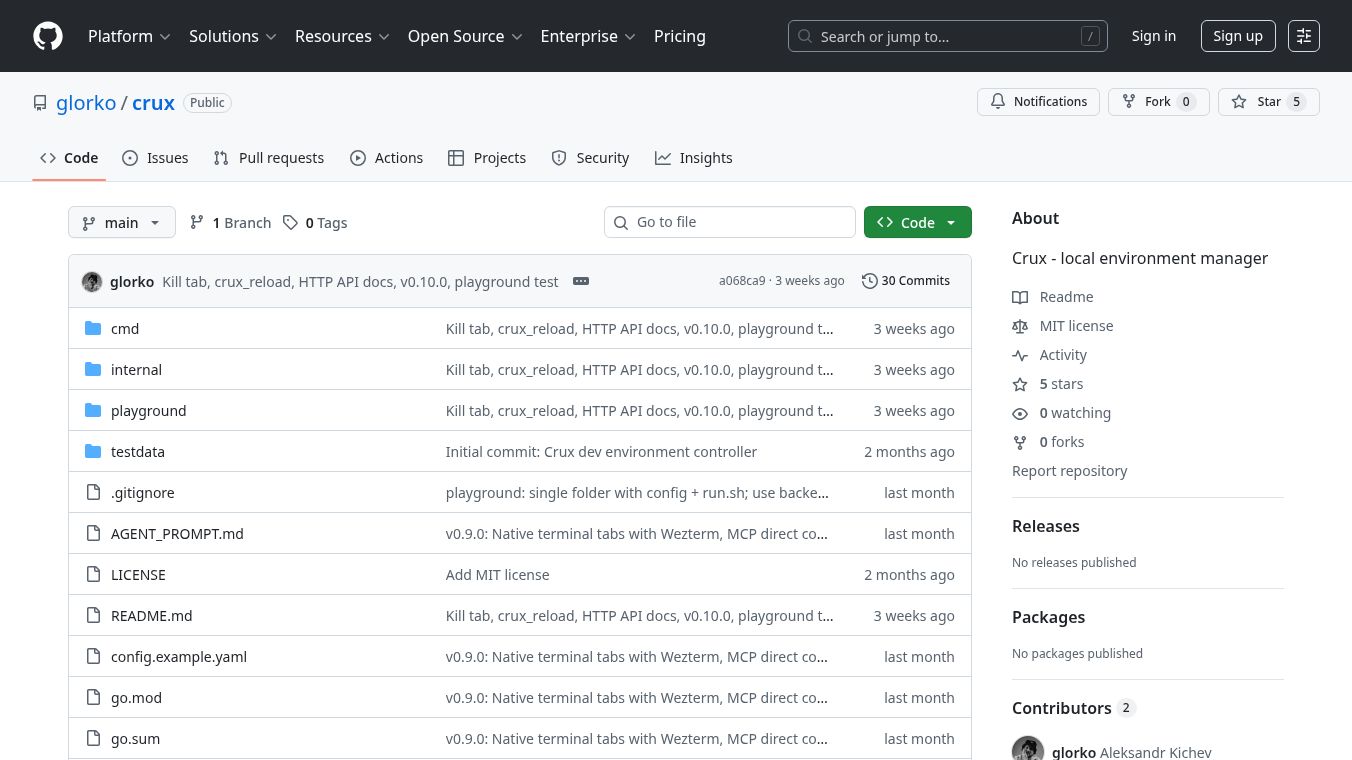Image resolution: width=1352 pixels, height=760 pixels.
Task: Click the LICENSE file icon
Action: (93, 575)
